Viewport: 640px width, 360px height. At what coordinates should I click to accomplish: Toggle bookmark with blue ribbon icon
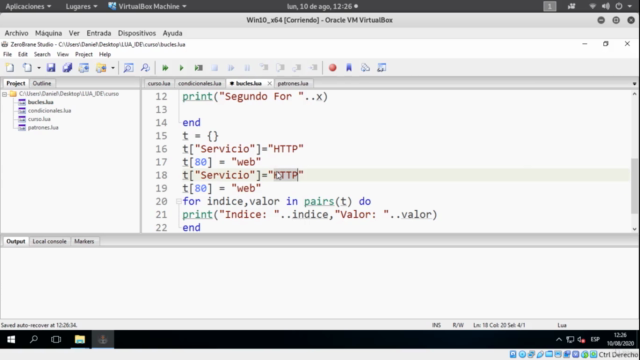pyautogui.click(x=349, y=68)
